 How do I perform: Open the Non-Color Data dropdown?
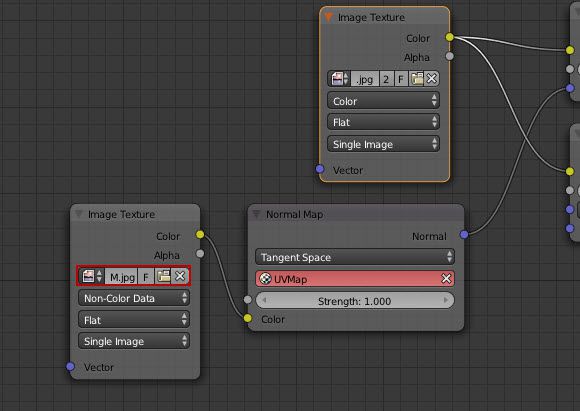pyautogui.click(x=134, y=298)
